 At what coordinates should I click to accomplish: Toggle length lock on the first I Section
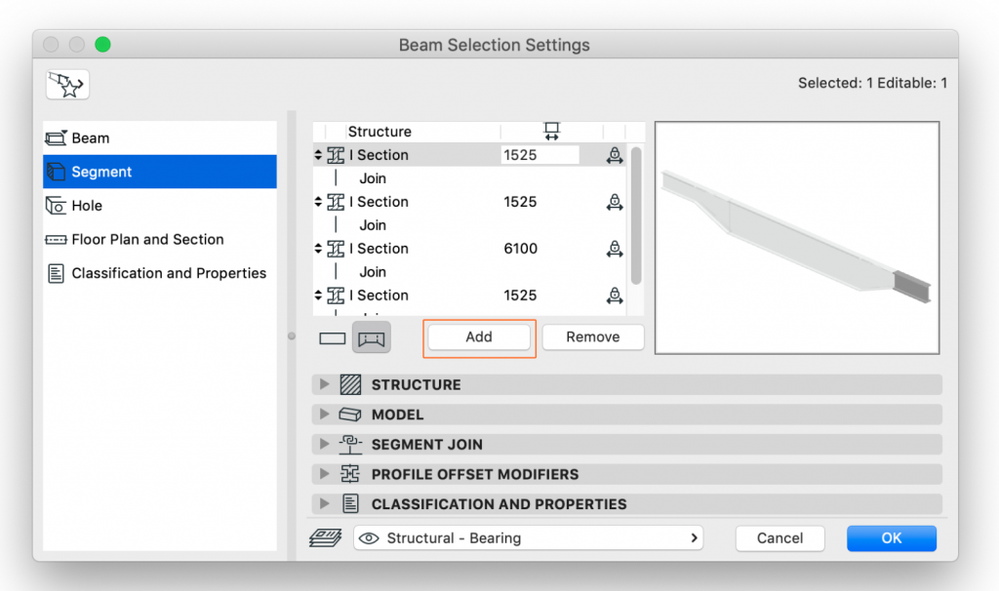point(615,156)
